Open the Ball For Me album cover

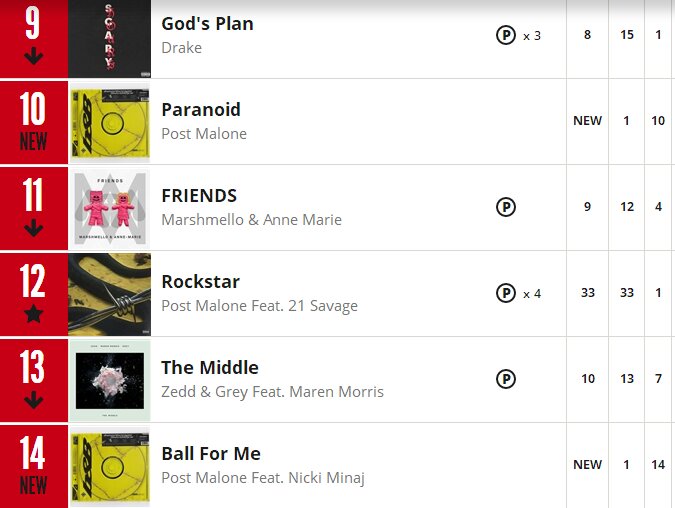click(110, 466)
